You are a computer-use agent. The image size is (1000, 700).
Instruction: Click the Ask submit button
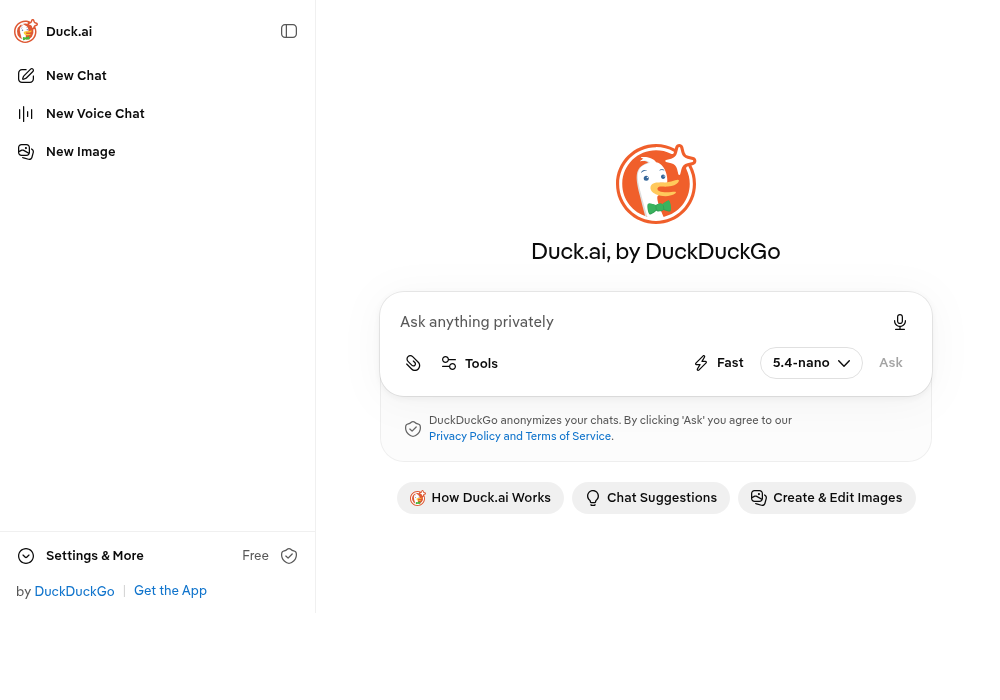pos(890,363)
